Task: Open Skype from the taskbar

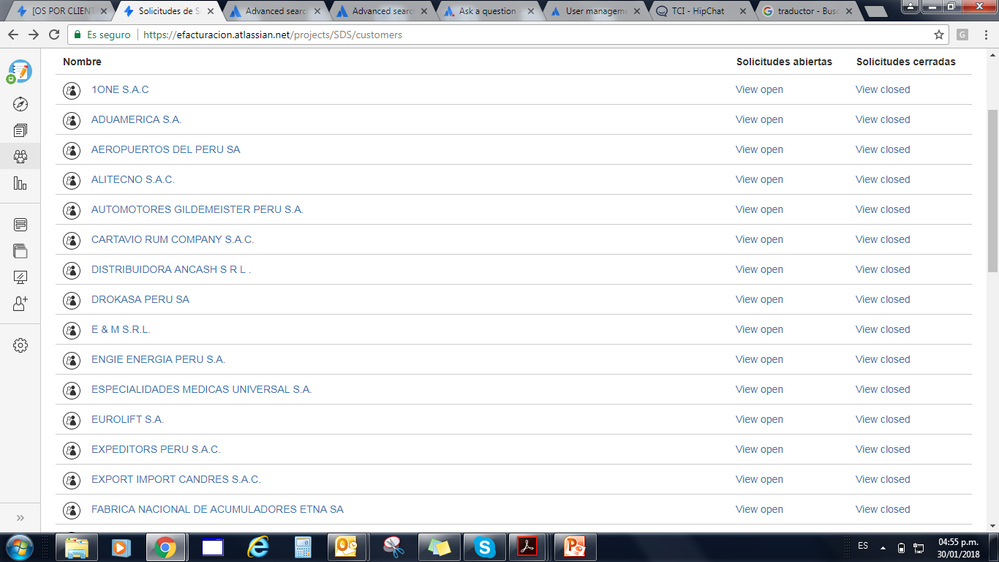Action: 484,547
